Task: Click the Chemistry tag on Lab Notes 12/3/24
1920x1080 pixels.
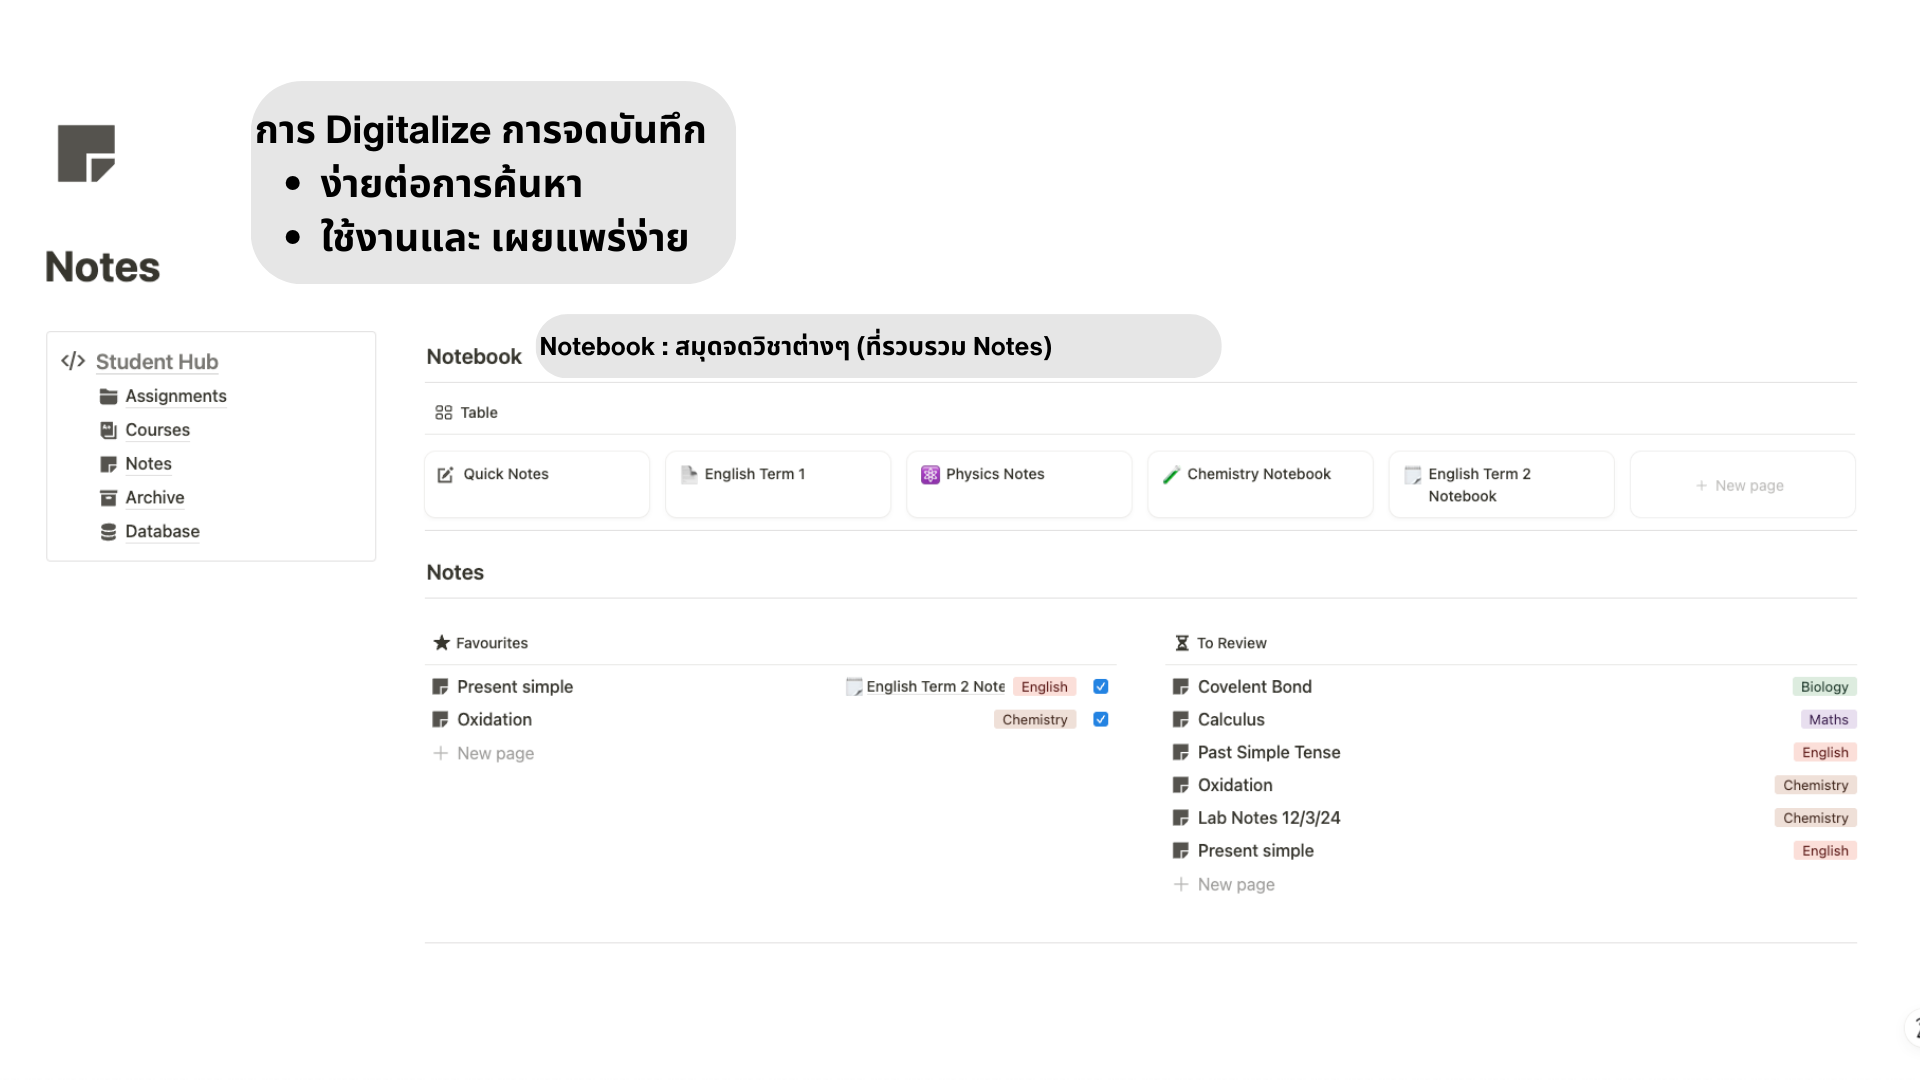Action: pos(1816,817)
